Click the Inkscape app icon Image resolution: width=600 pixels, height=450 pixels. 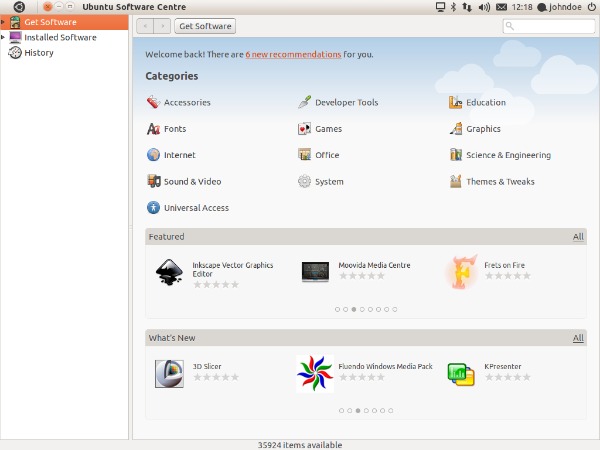tap(169, 272)
